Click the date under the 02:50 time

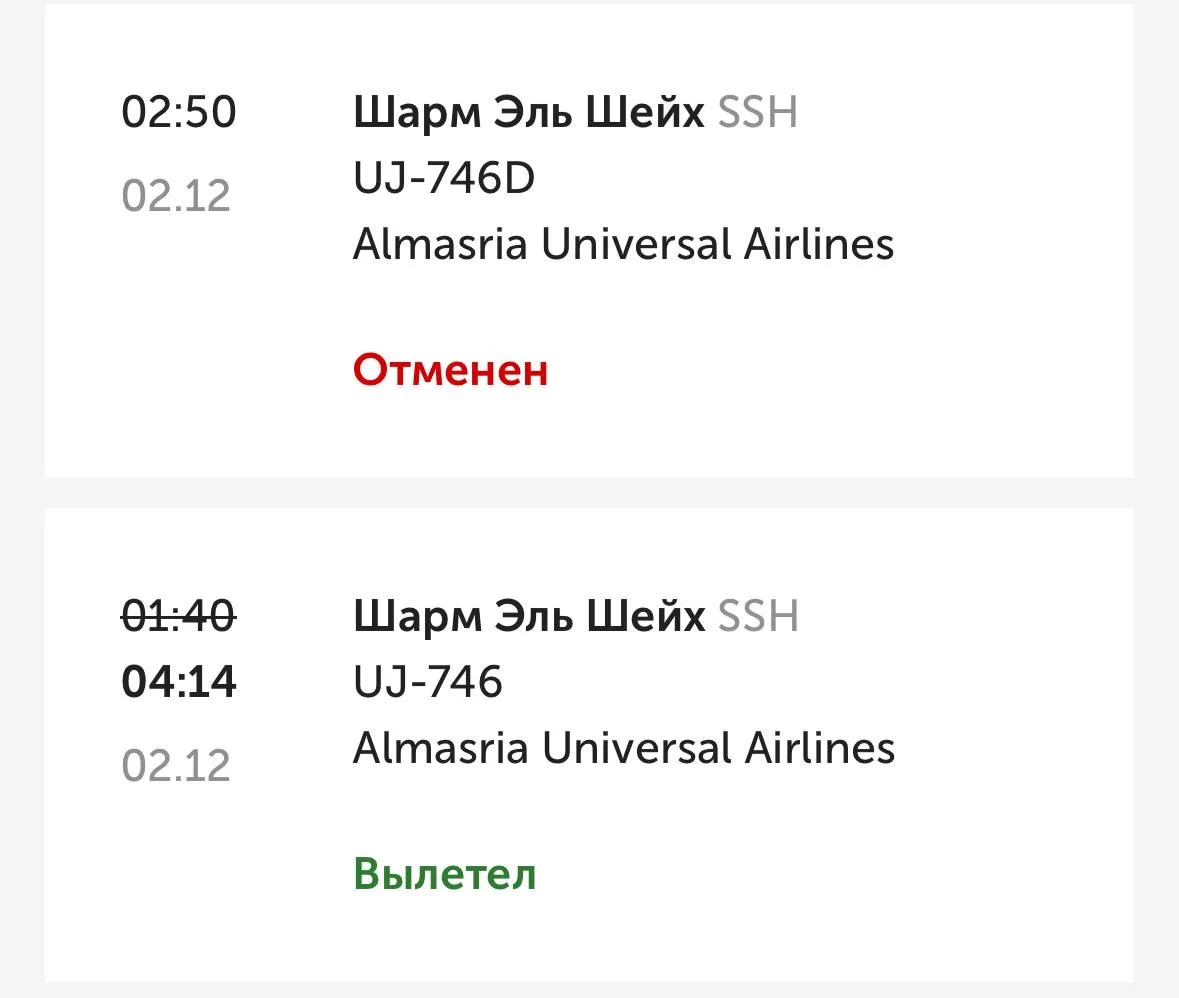click(176, 195)
